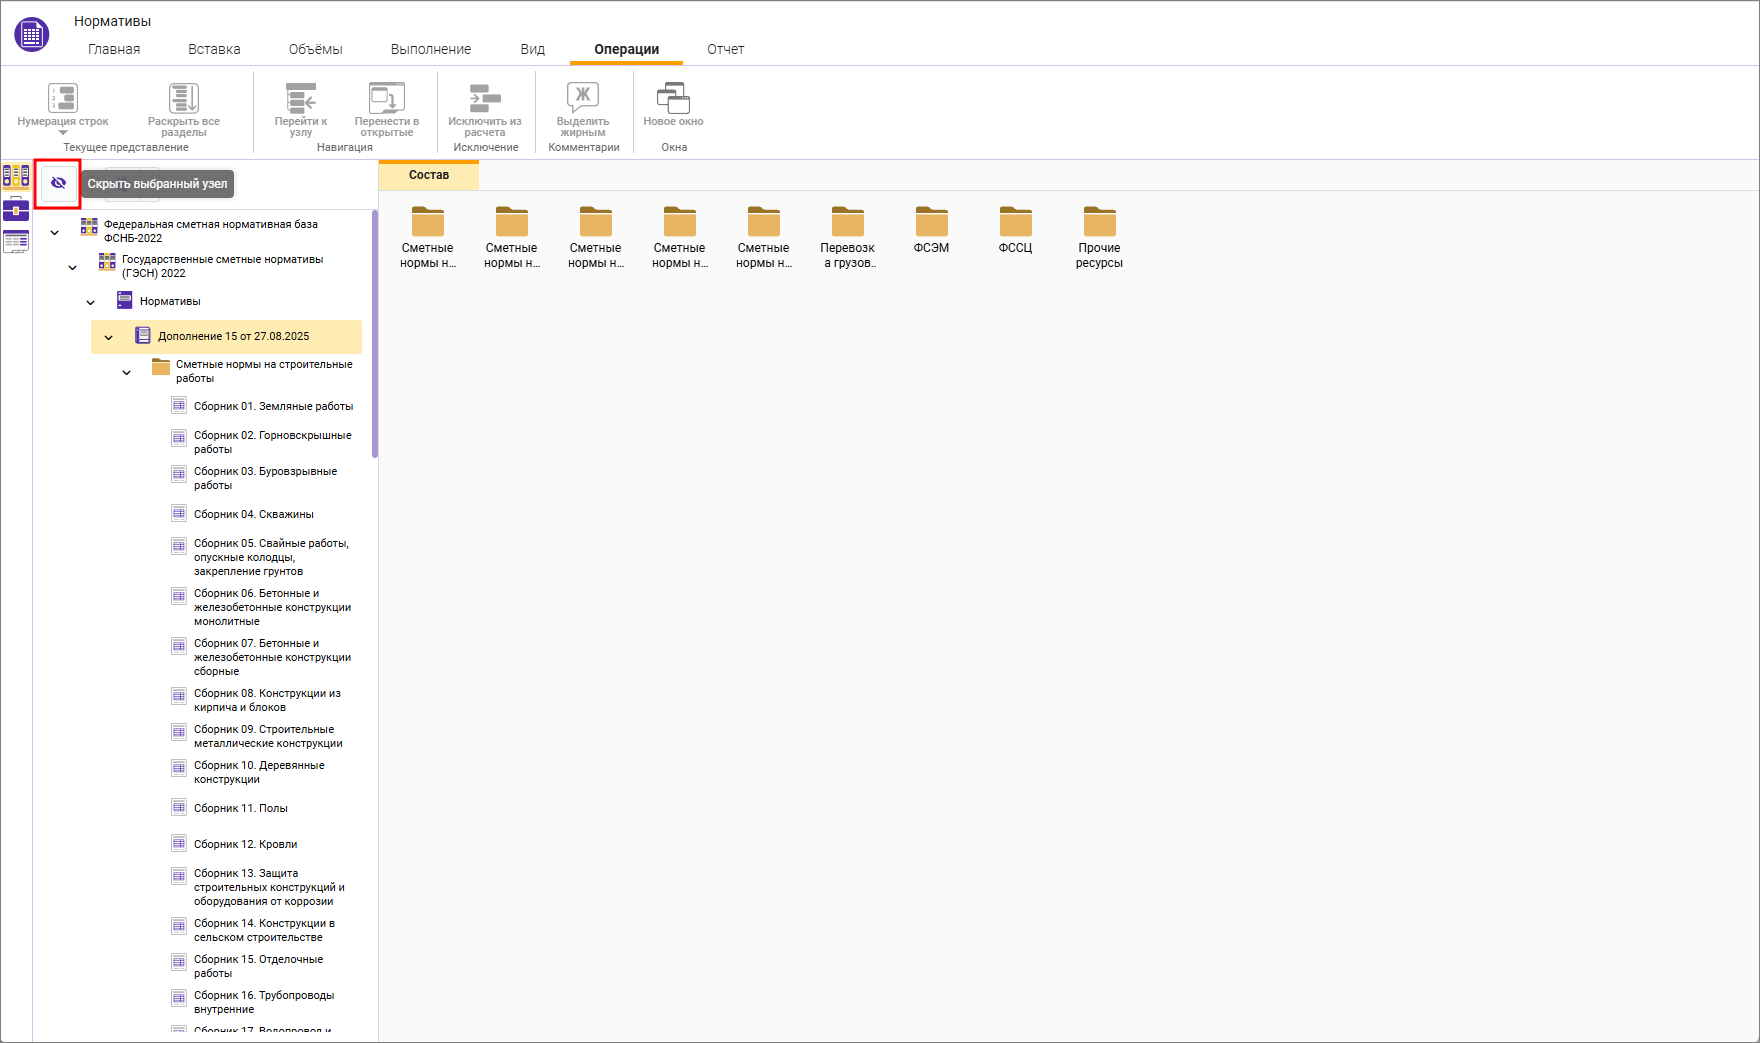Click the Нумерация строк ribbon icon
1760x1043 pixels.
coord(62,99)
